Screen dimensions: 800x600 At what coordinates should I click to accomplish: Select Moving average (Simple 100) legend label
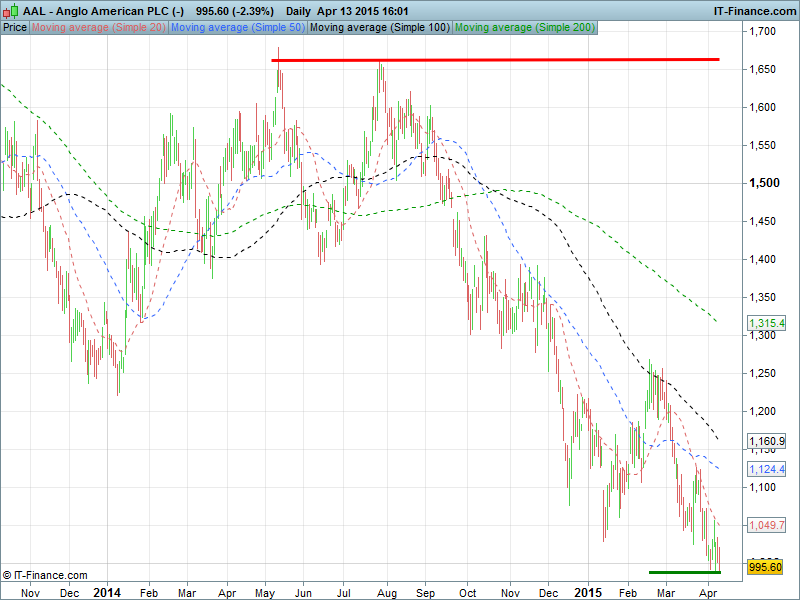click(x=379, y=28)
